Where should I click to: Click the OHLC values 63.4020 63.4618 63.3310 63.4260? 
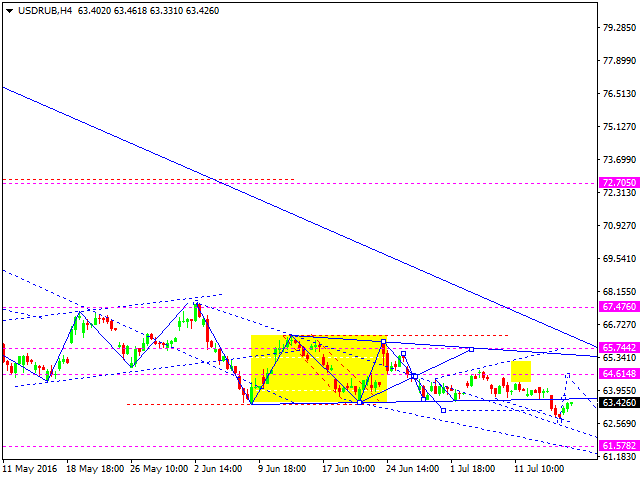point(149,11)
